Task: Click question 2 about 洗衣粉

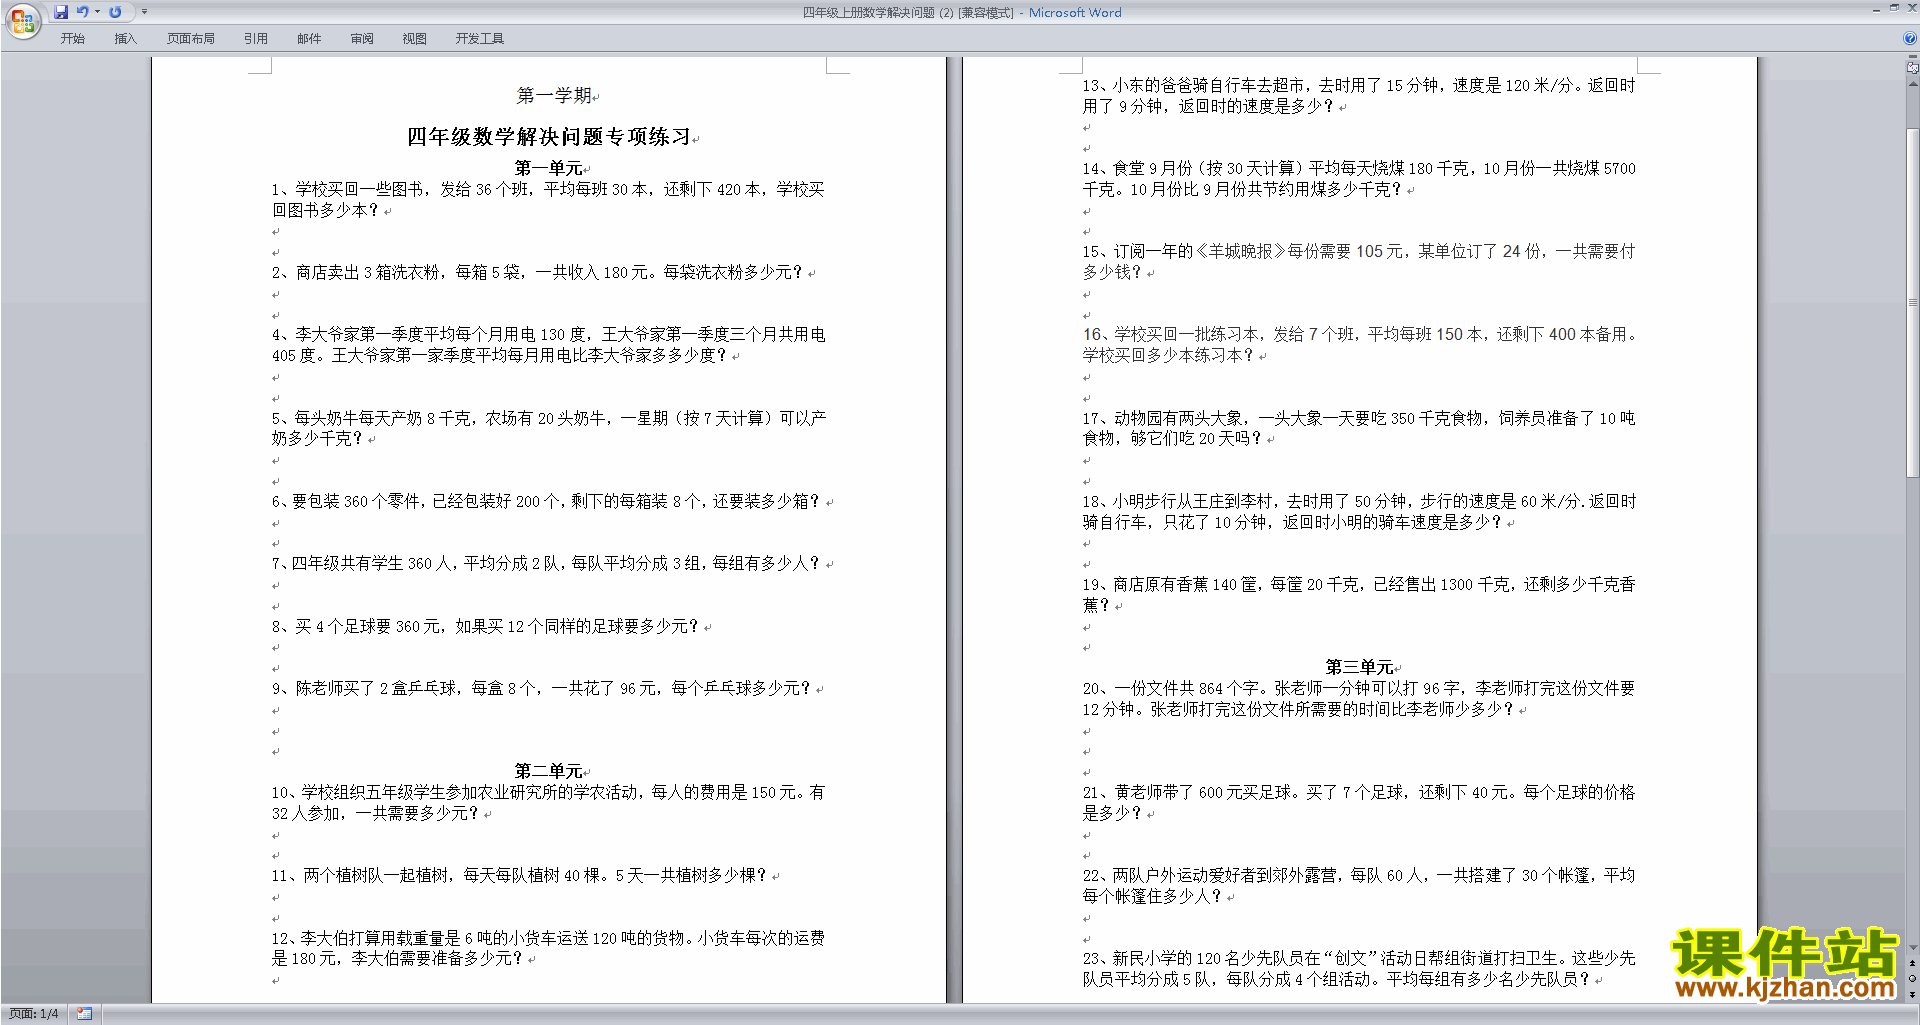Action: point(537,272)
